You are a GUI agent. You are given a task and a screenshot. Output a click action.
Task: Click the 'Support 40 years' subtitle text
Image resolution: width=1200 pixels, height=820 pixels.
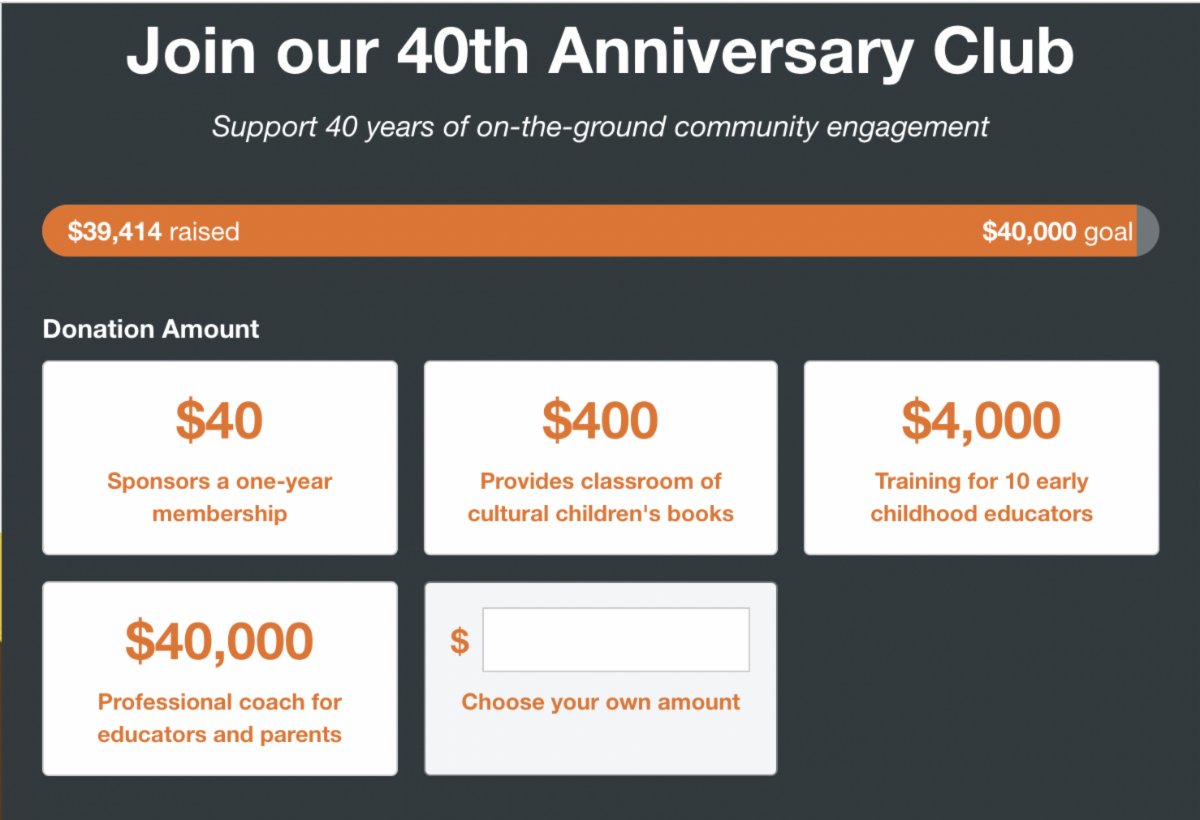click(600, 127)
